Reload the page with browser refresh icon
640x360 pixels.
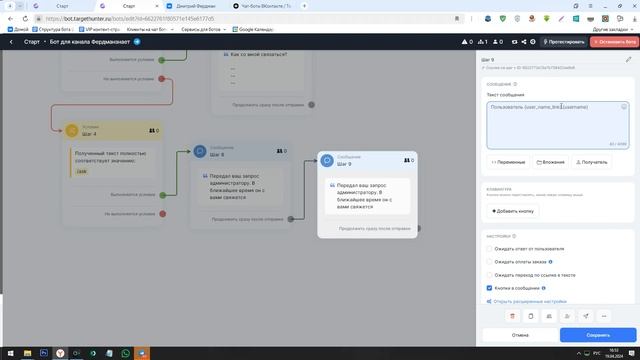pos(25,18)
